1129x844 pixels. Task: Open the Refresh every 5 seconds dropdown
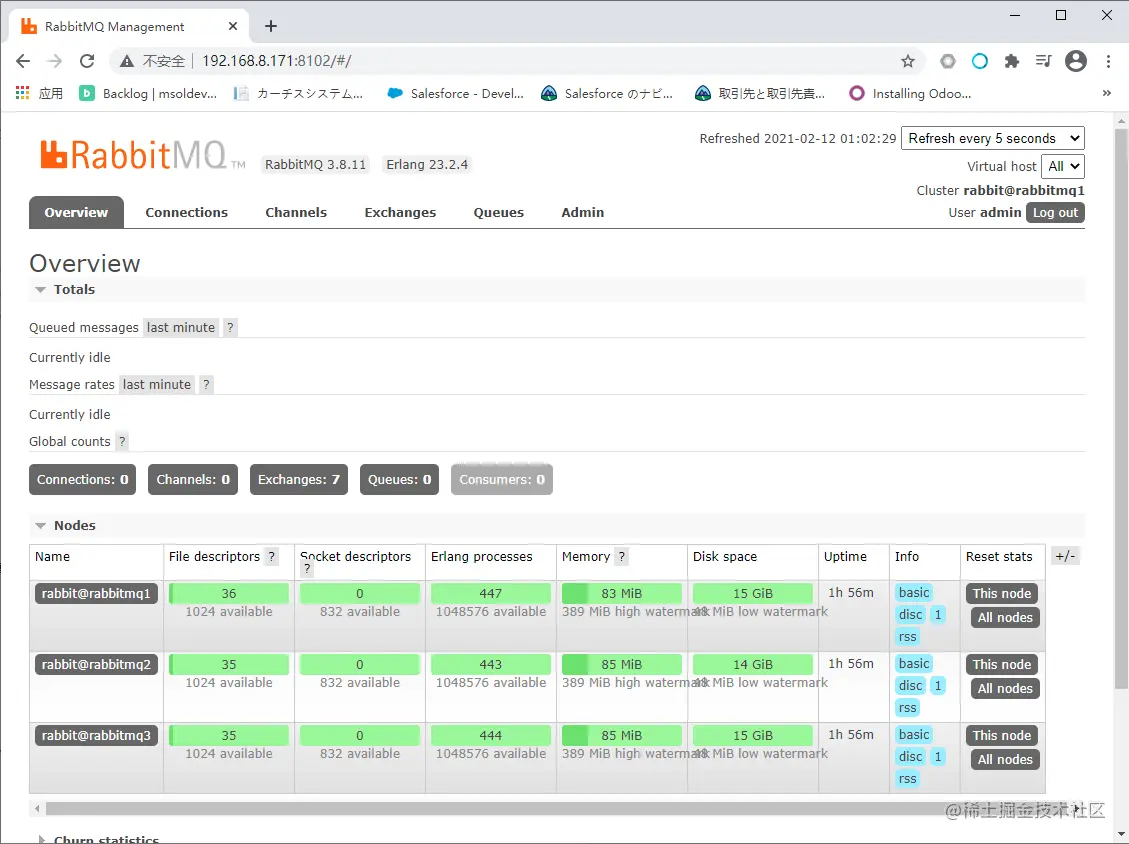click(x=993, y=138)
